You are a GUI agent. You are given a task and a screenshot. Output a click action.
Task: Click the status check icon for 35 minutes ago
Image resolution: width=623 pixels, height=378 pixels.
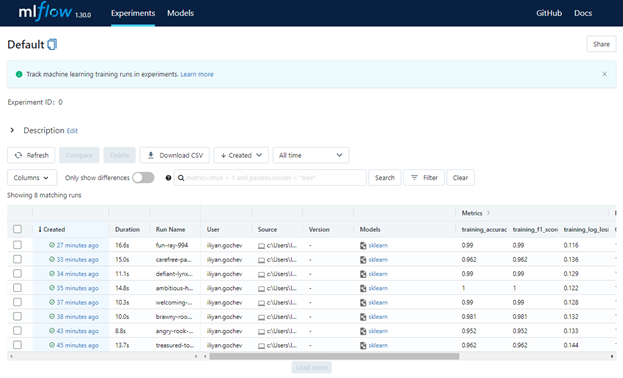pos(52,288)
